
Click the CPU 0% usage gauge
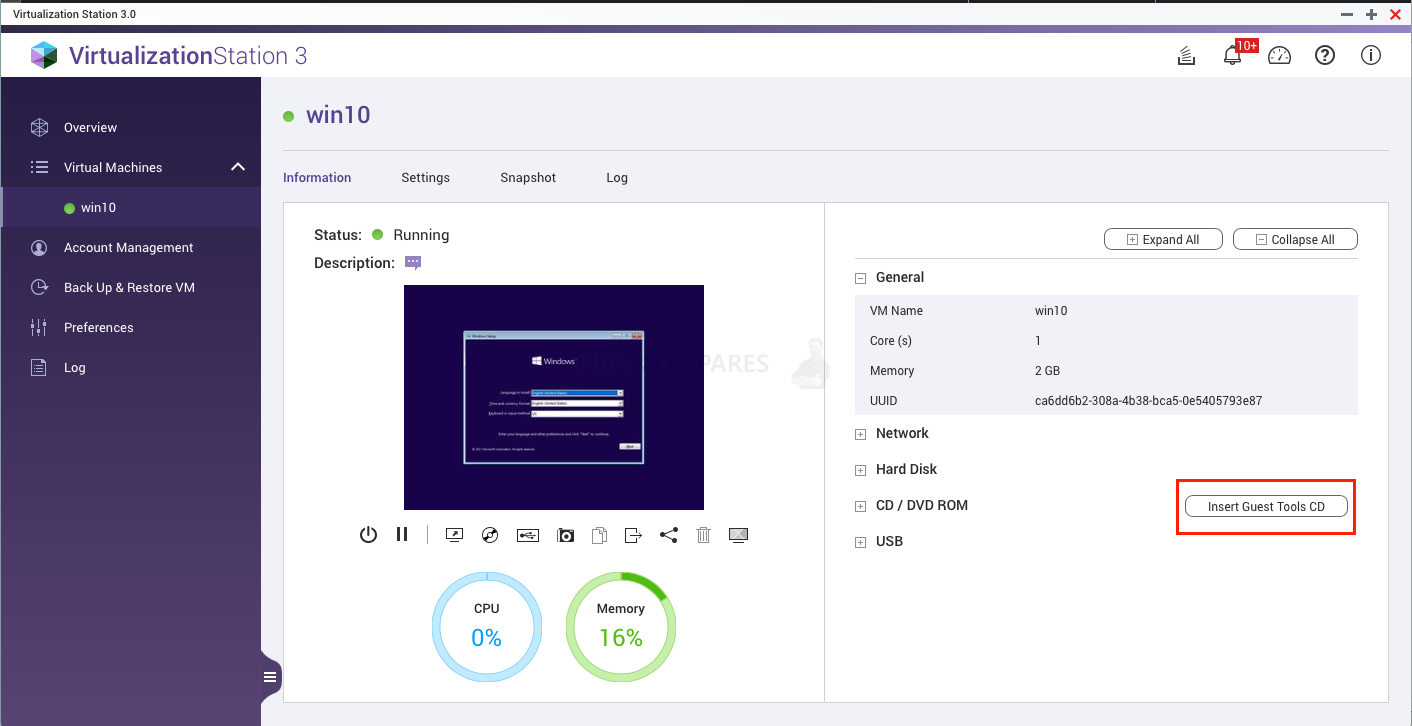pyautogui.click(x=486, y=626)
